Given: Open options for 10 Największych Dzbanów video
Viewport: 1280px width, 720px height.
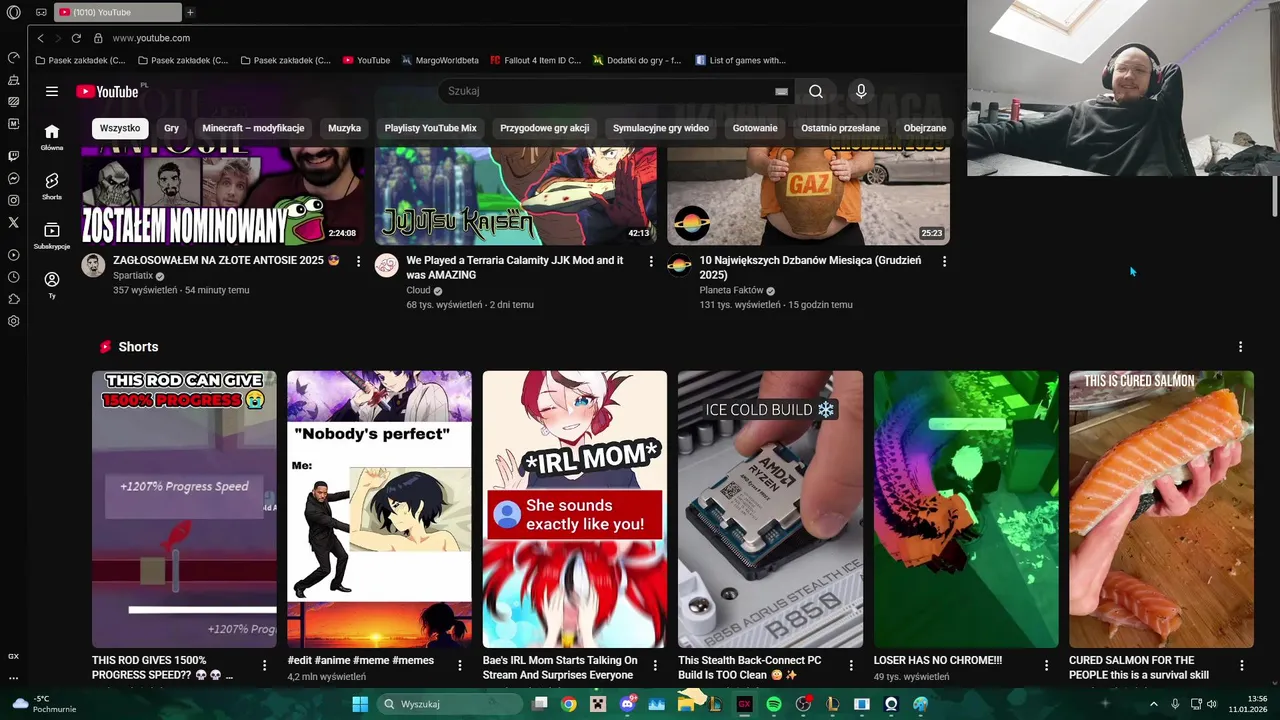Looking at the screenshot, I should click(x=944, y=261).
